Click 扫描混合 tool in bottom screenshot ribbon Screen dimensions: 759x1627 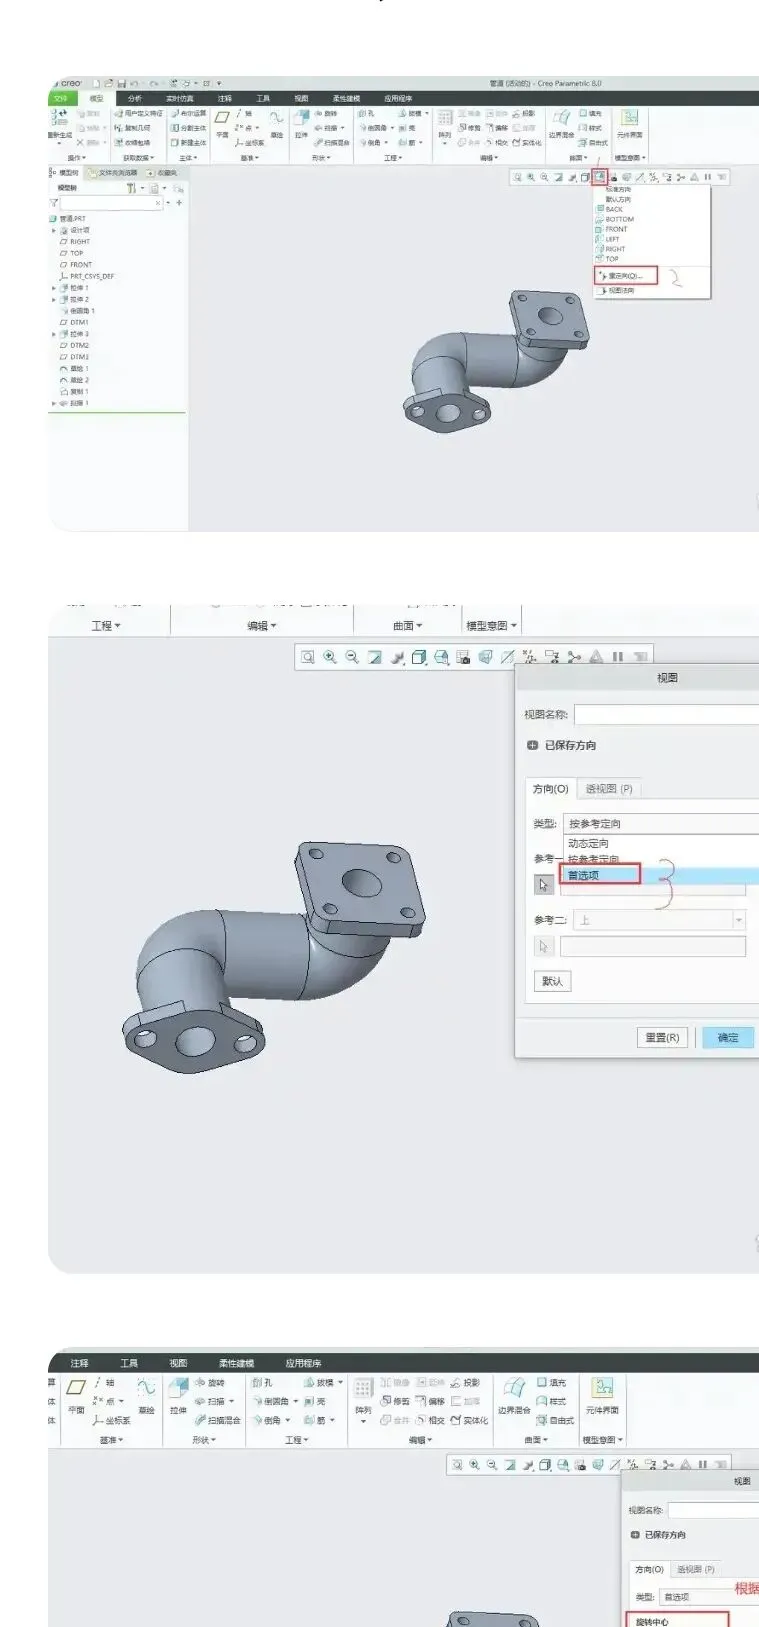tap(217, 1420)
